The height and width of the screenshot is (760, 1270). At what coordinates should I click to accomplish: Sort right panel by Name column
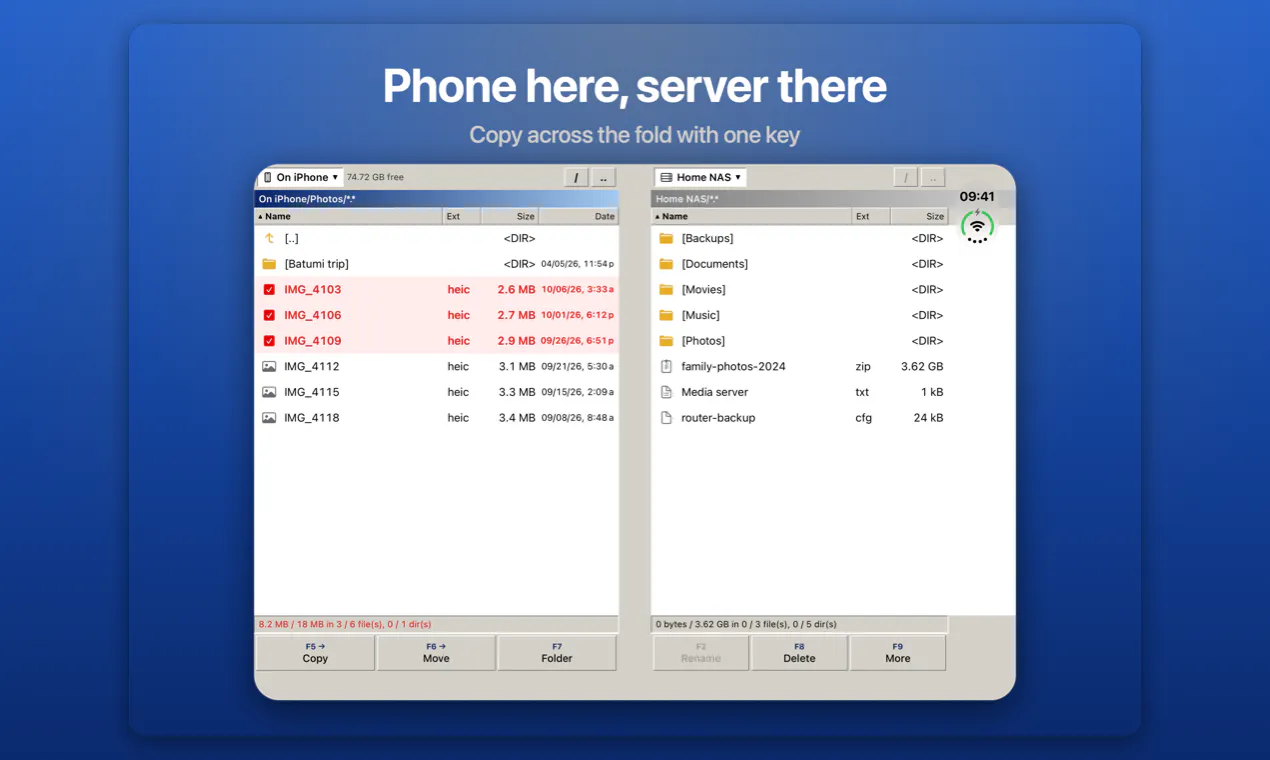[751, 216]
